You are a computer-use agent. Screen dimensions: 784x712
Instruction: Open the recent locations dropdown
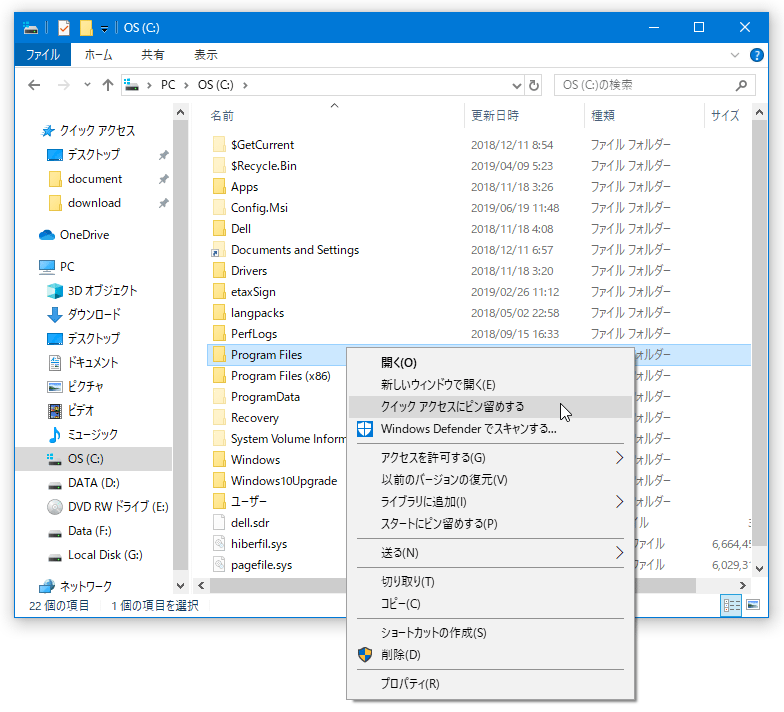click(x=87, y=84)
